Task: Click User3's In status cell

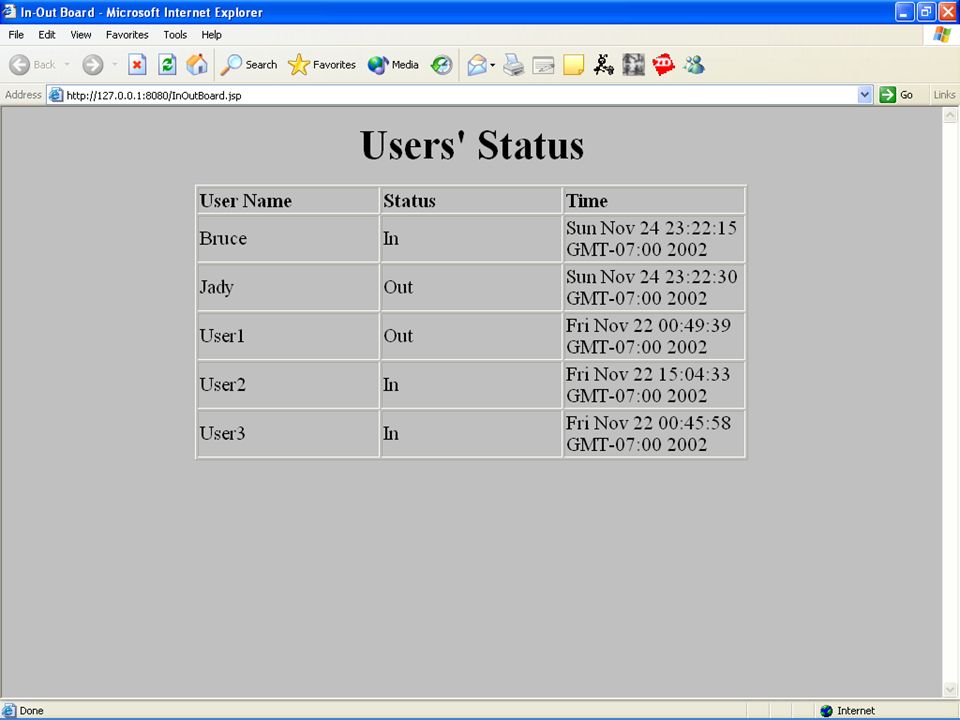Action: click(471, 433)
